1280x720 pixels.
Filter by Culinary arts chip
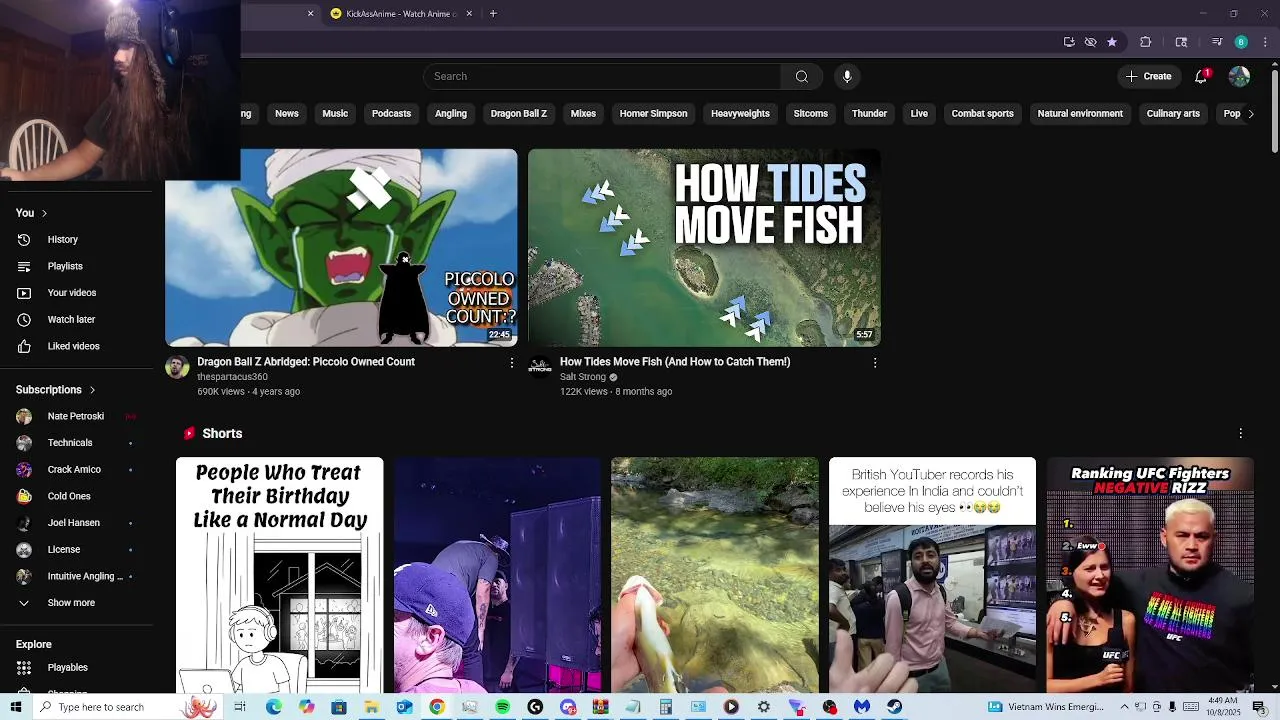[1173, 114]
